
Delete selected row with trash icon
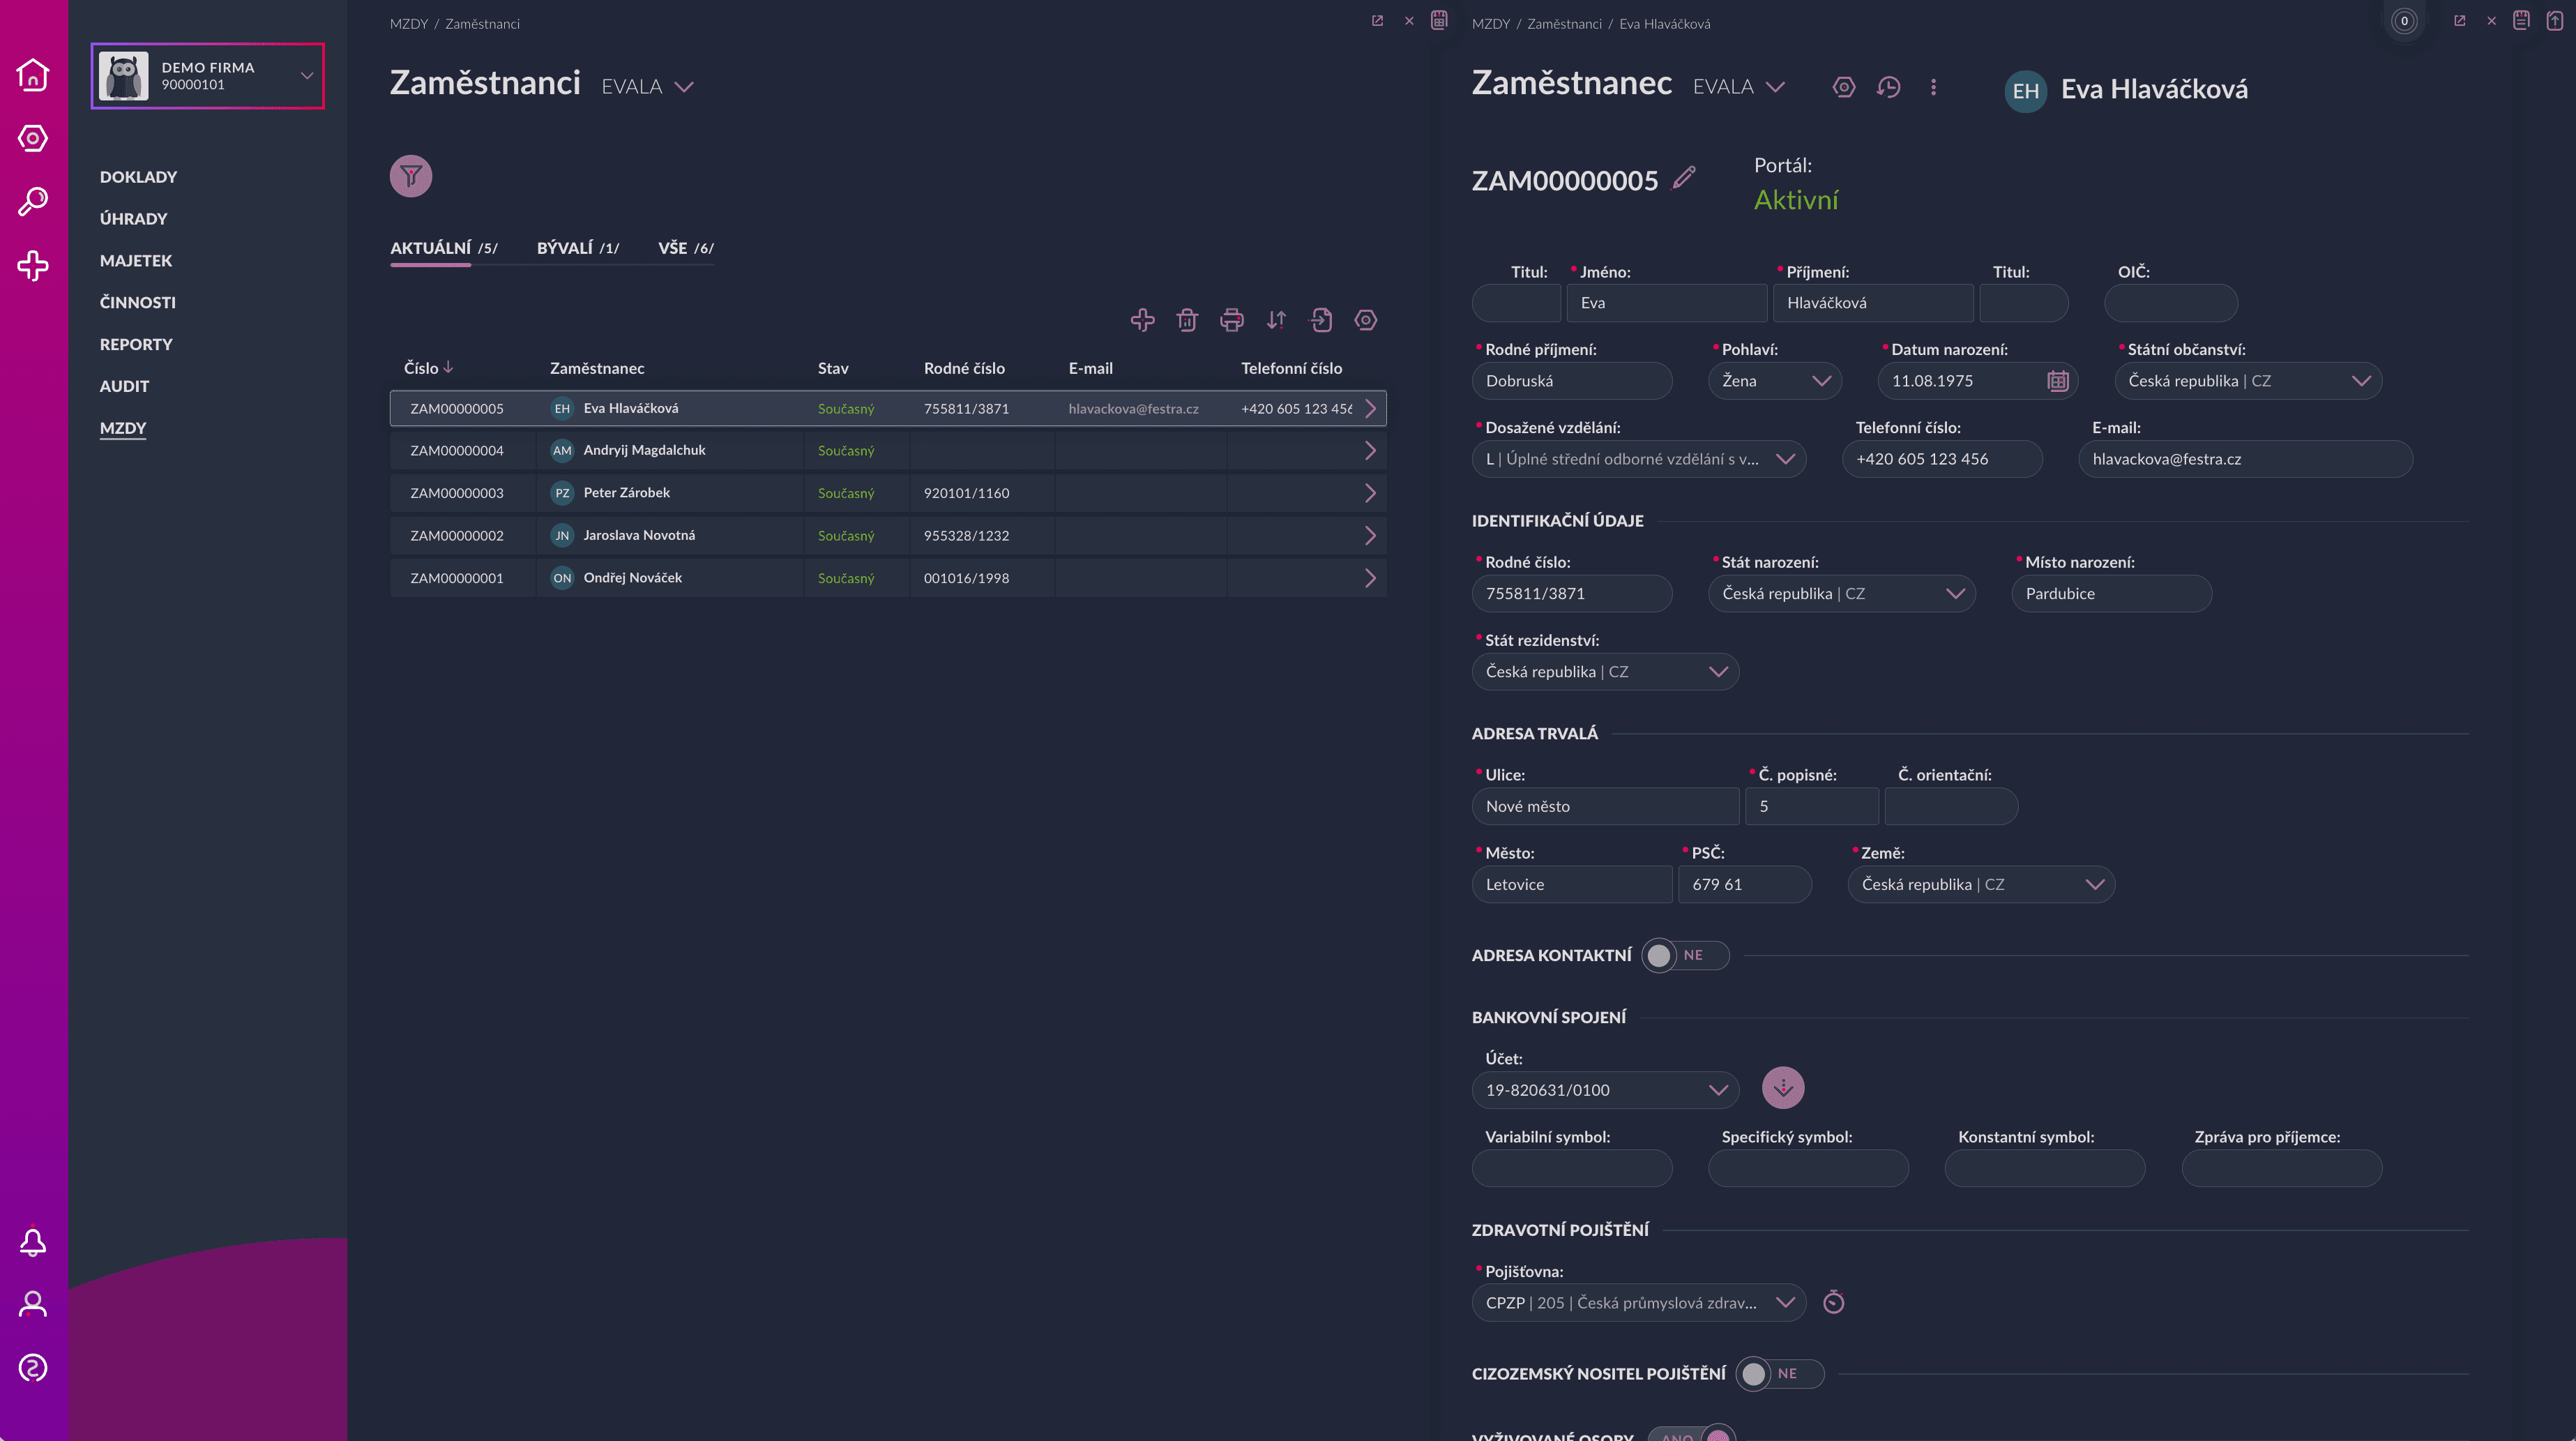click(x=1187, y=320)
